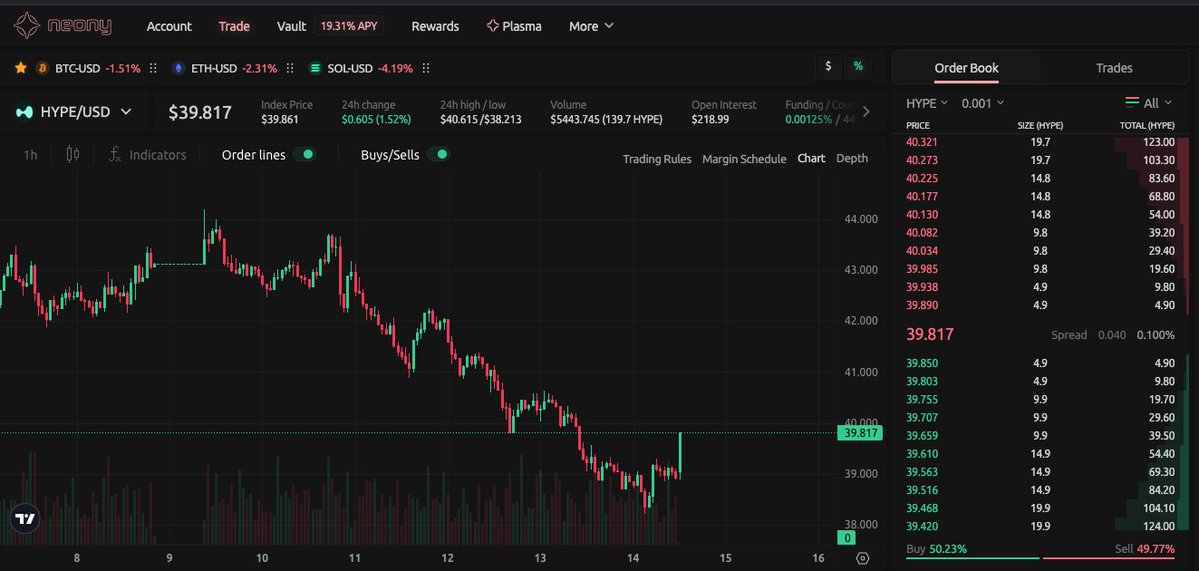Click ask price 40.321
The height and width of the screenshot is (571, 1199).
[921, 142]
